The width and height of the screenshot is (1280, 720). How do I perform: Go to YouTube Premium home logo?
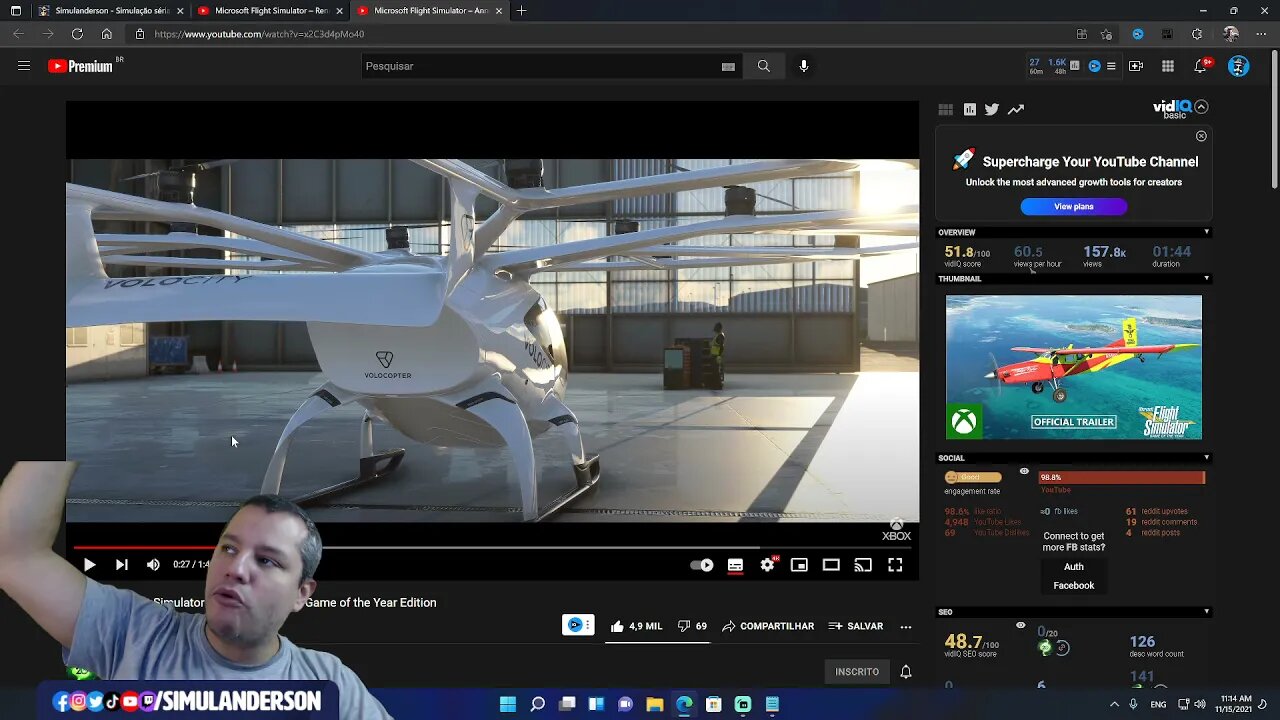pyautogui.click(x=80, y=66)
